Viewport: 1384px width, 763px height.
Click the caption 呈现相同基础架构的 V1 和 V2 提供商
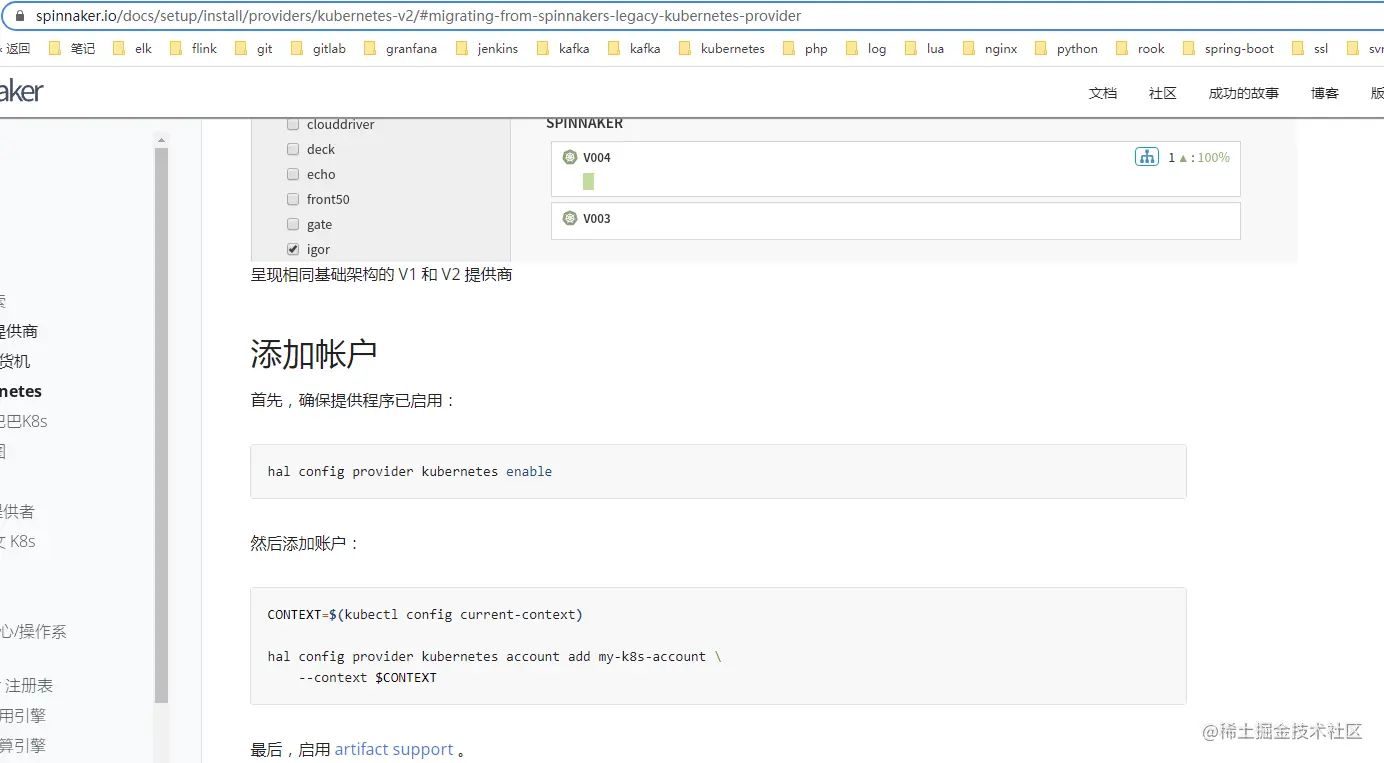(x=381, y=274)
